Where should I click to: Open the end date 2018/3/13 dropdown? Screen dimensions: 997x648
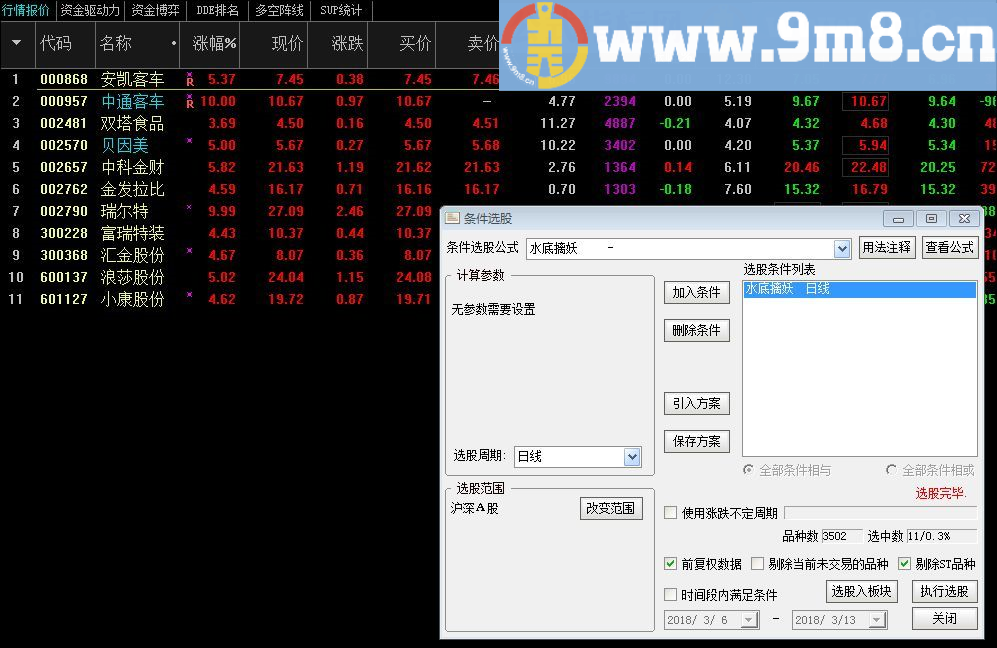coord(877,619)
